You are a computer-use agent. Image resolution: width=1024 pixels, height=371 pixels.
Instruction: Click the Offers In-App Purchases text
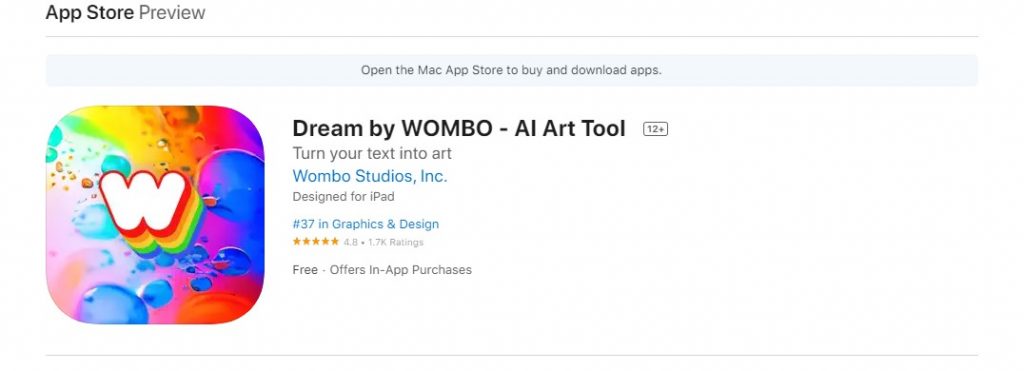(400, 270)
